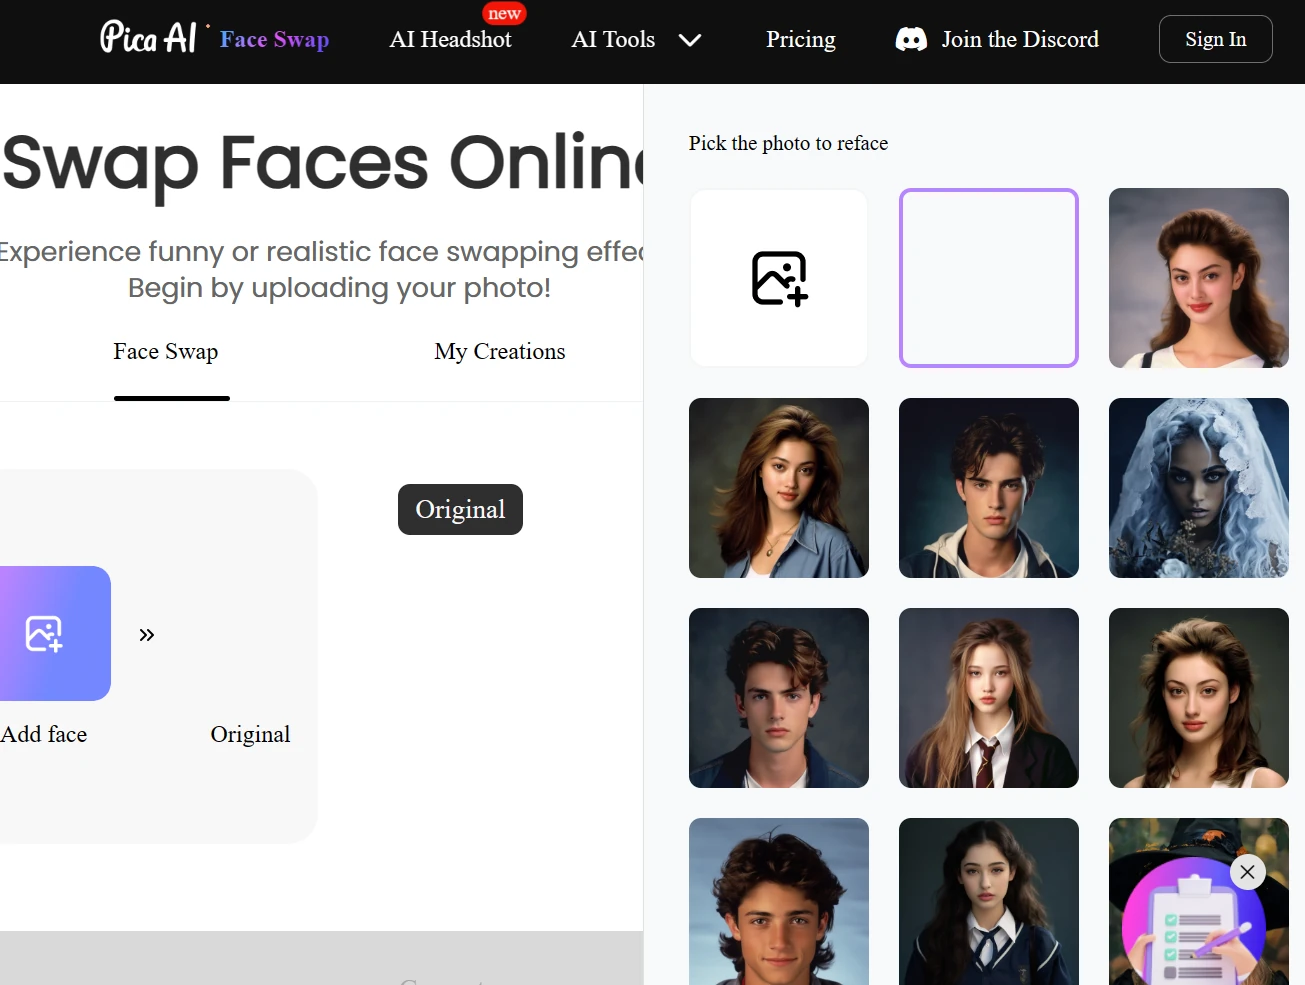Select the empty purple-outlined photo tile
The height and width of the screenshot is (985, 1305).
(x=988, y=278)
